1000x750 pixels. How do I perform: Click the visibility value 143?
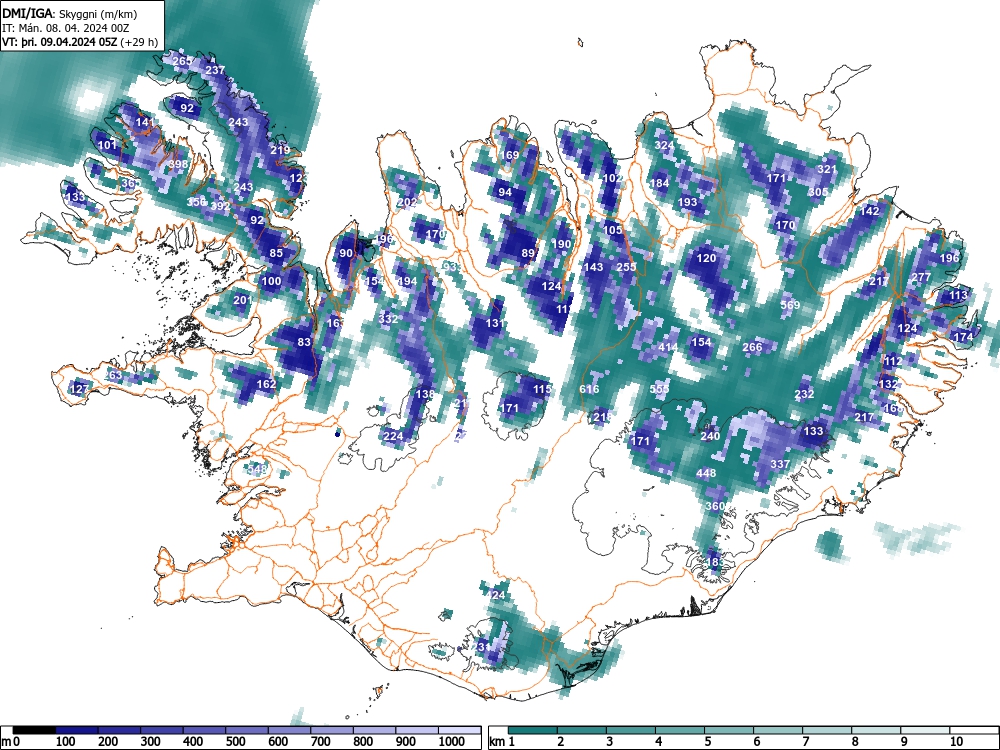tap(594, 267)
